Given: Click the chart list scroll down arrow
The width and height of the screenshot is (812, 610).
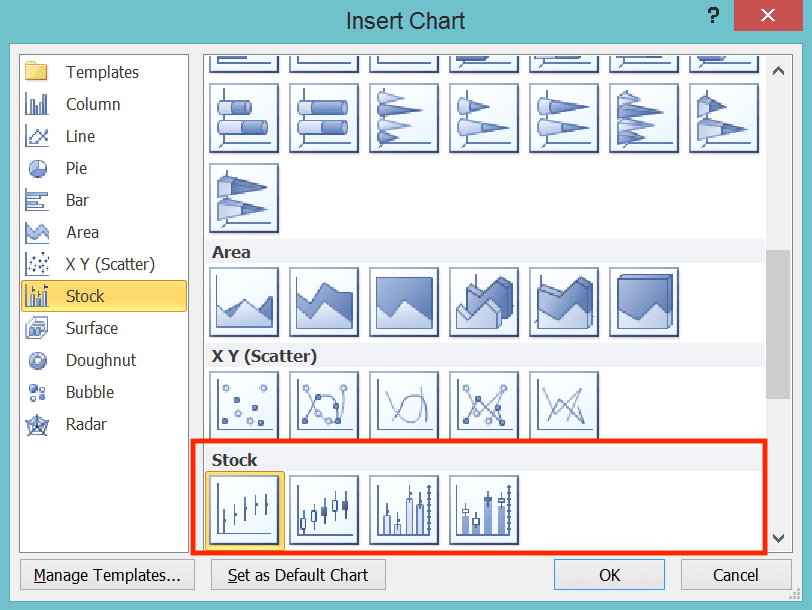Looking at the screenshot, I should point(778,538).
